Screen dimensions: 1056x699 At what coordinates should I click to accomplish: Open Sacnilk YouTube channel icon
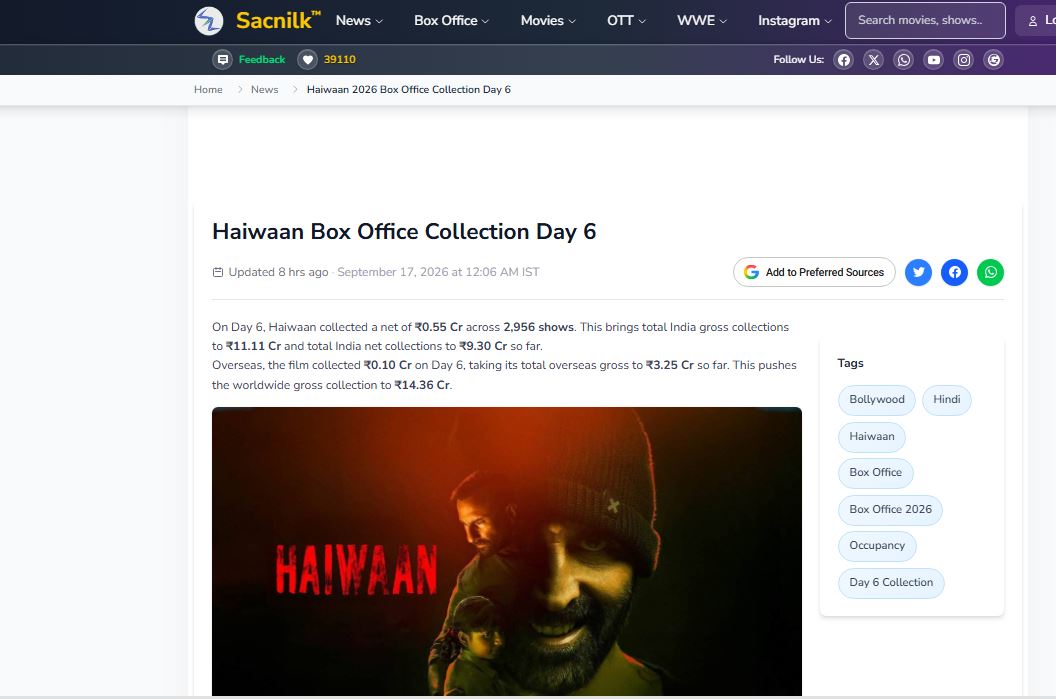[934, 60]
